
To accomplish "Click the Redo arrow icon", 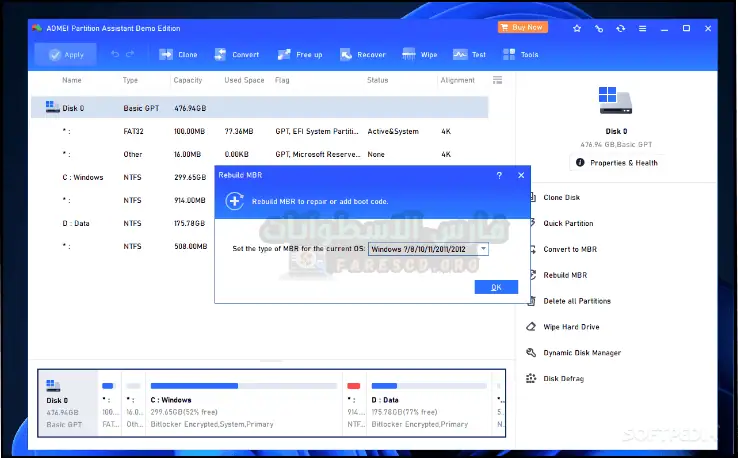I will (x=130, y=55).
